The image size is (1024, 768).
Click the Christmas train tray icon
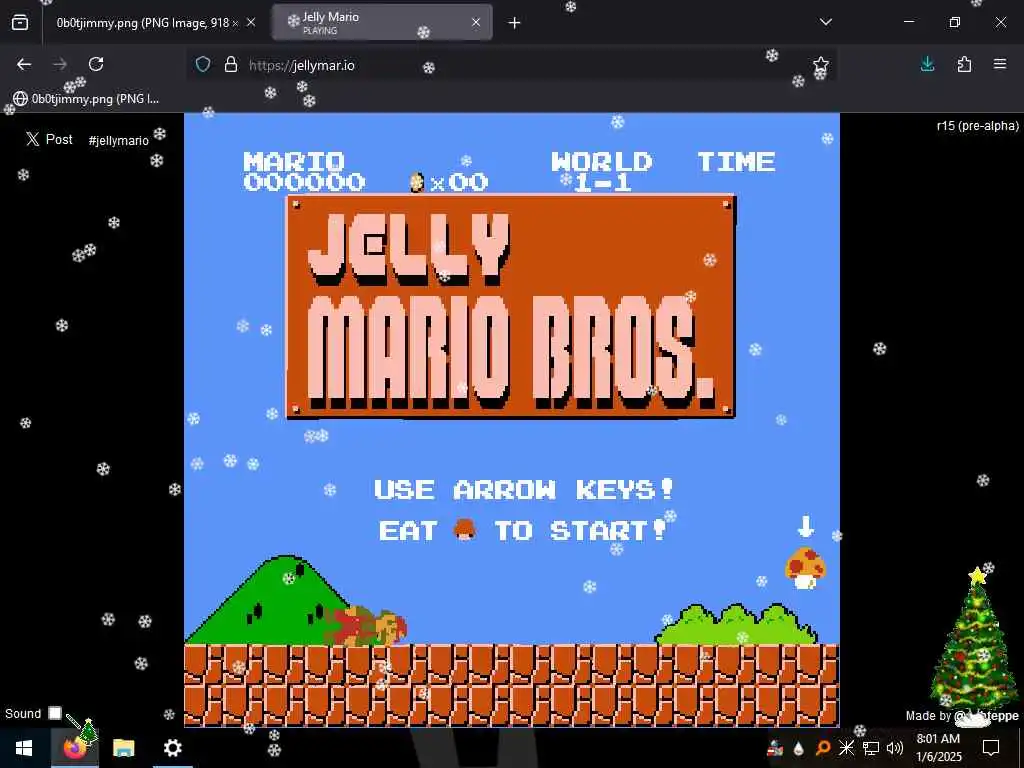775,748
